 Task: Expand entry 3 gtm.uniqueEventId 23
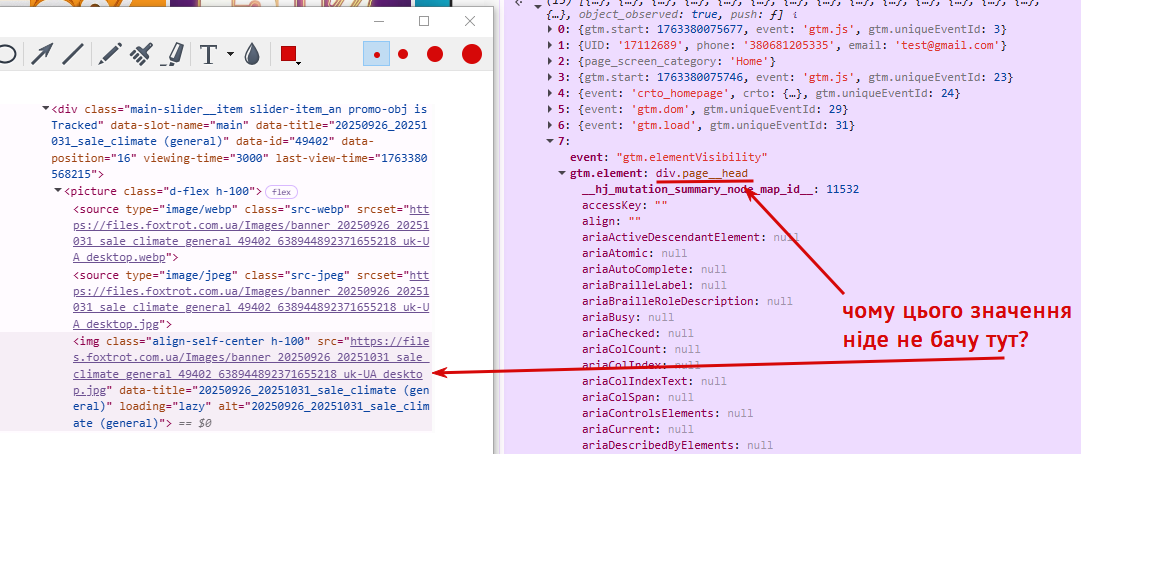point(550,77)
